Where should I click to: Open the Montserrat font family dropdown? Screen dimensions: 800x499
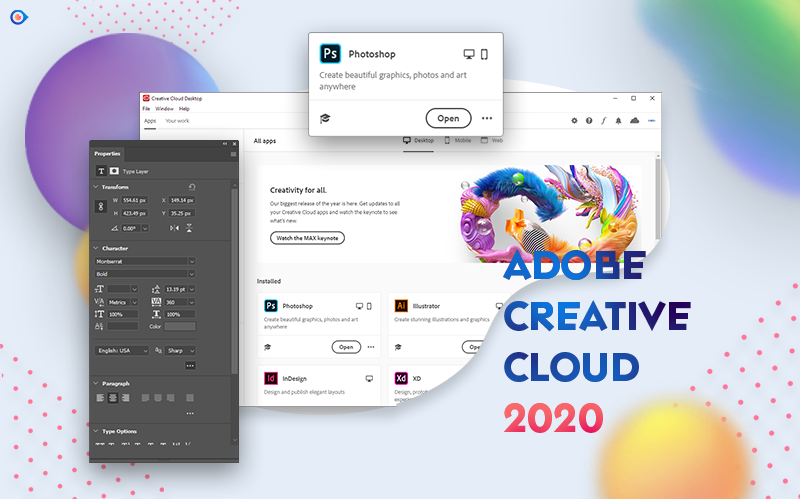[145, 261]
